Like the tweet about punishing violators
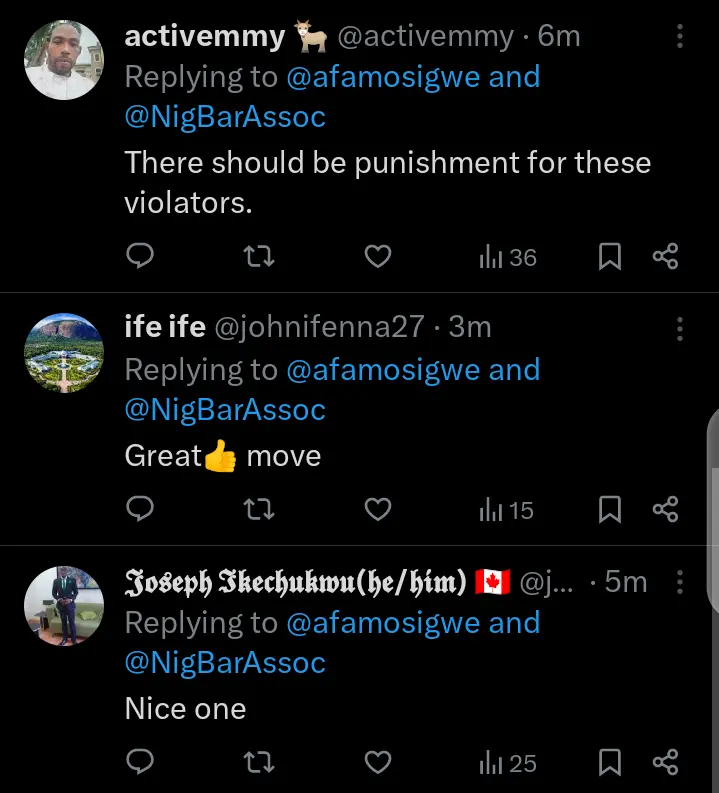The width and height of the screenshot is (719, 793). (x=377, y=257)
